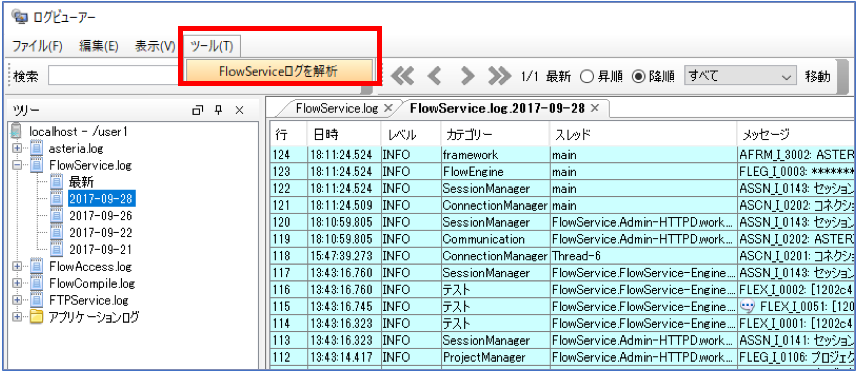Click the localhost server icon
The image size is (856, 373).
point(16,132)
